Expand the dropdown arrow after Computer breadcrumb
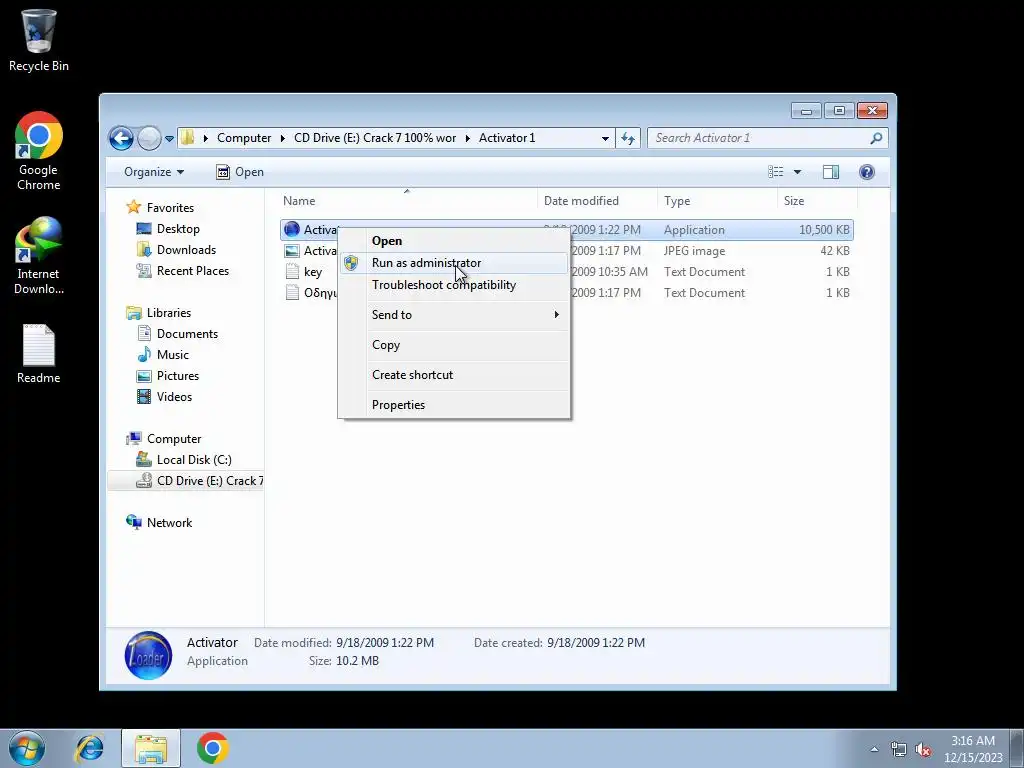 pos(282,138)
